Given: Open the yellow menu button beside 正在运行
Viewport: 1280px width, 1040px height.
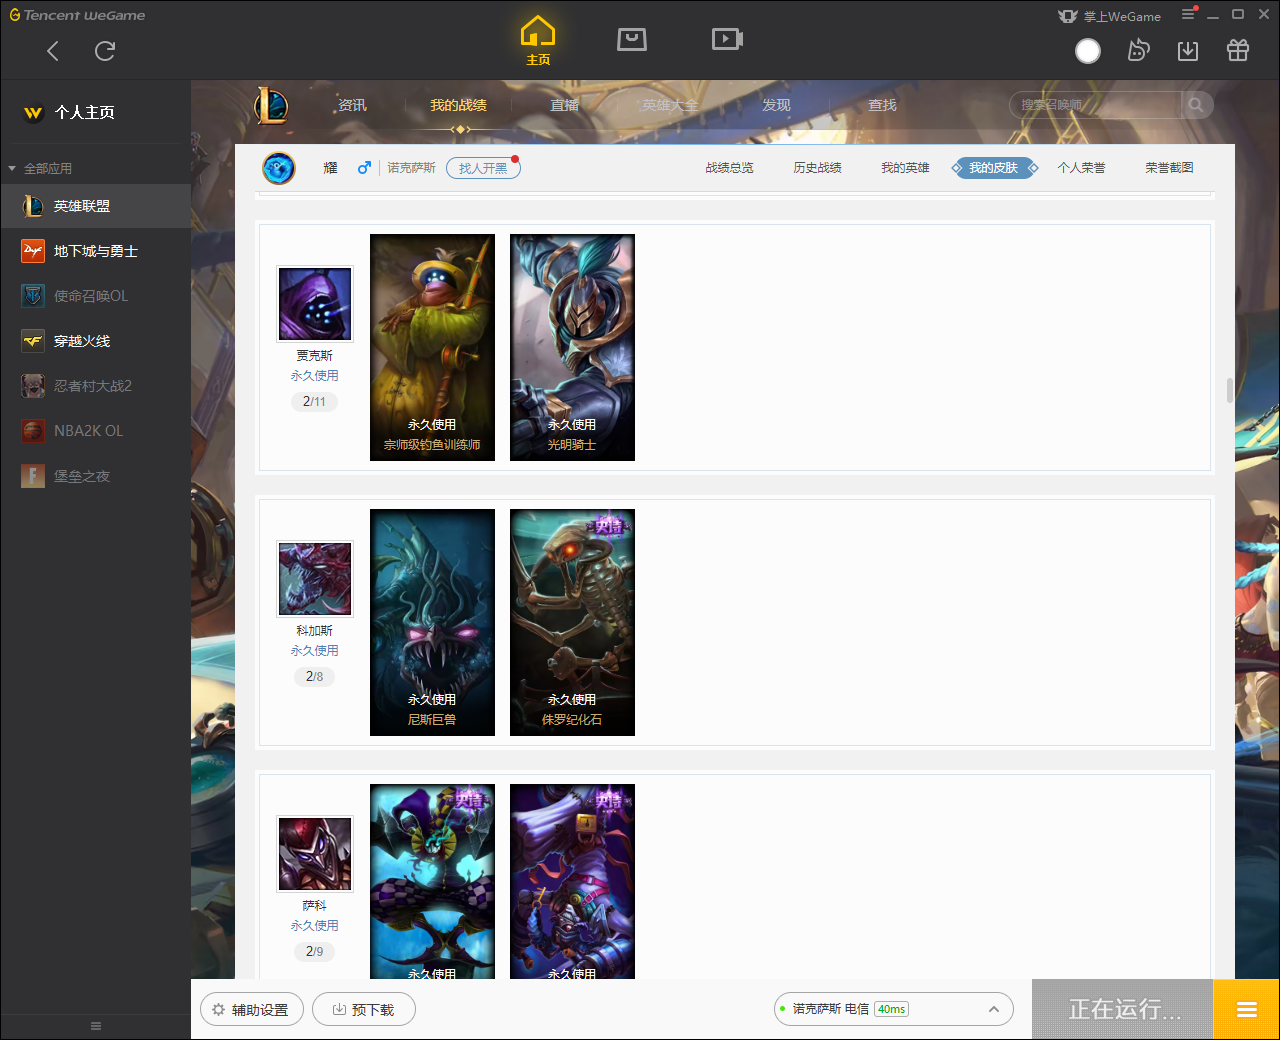Looking at the screenshot, I should coord(1246,1010).
